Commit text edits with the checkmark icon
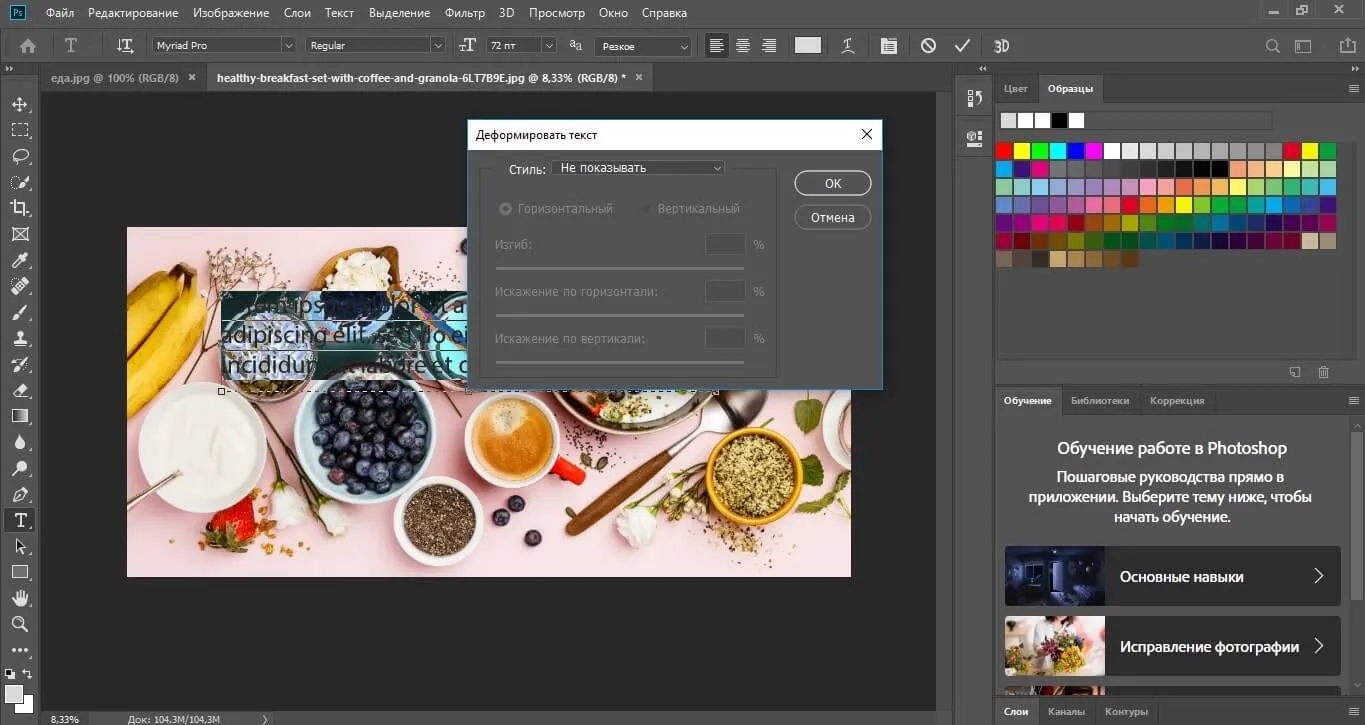This screenshot has height=725, width=1365. tap(962, 46)
